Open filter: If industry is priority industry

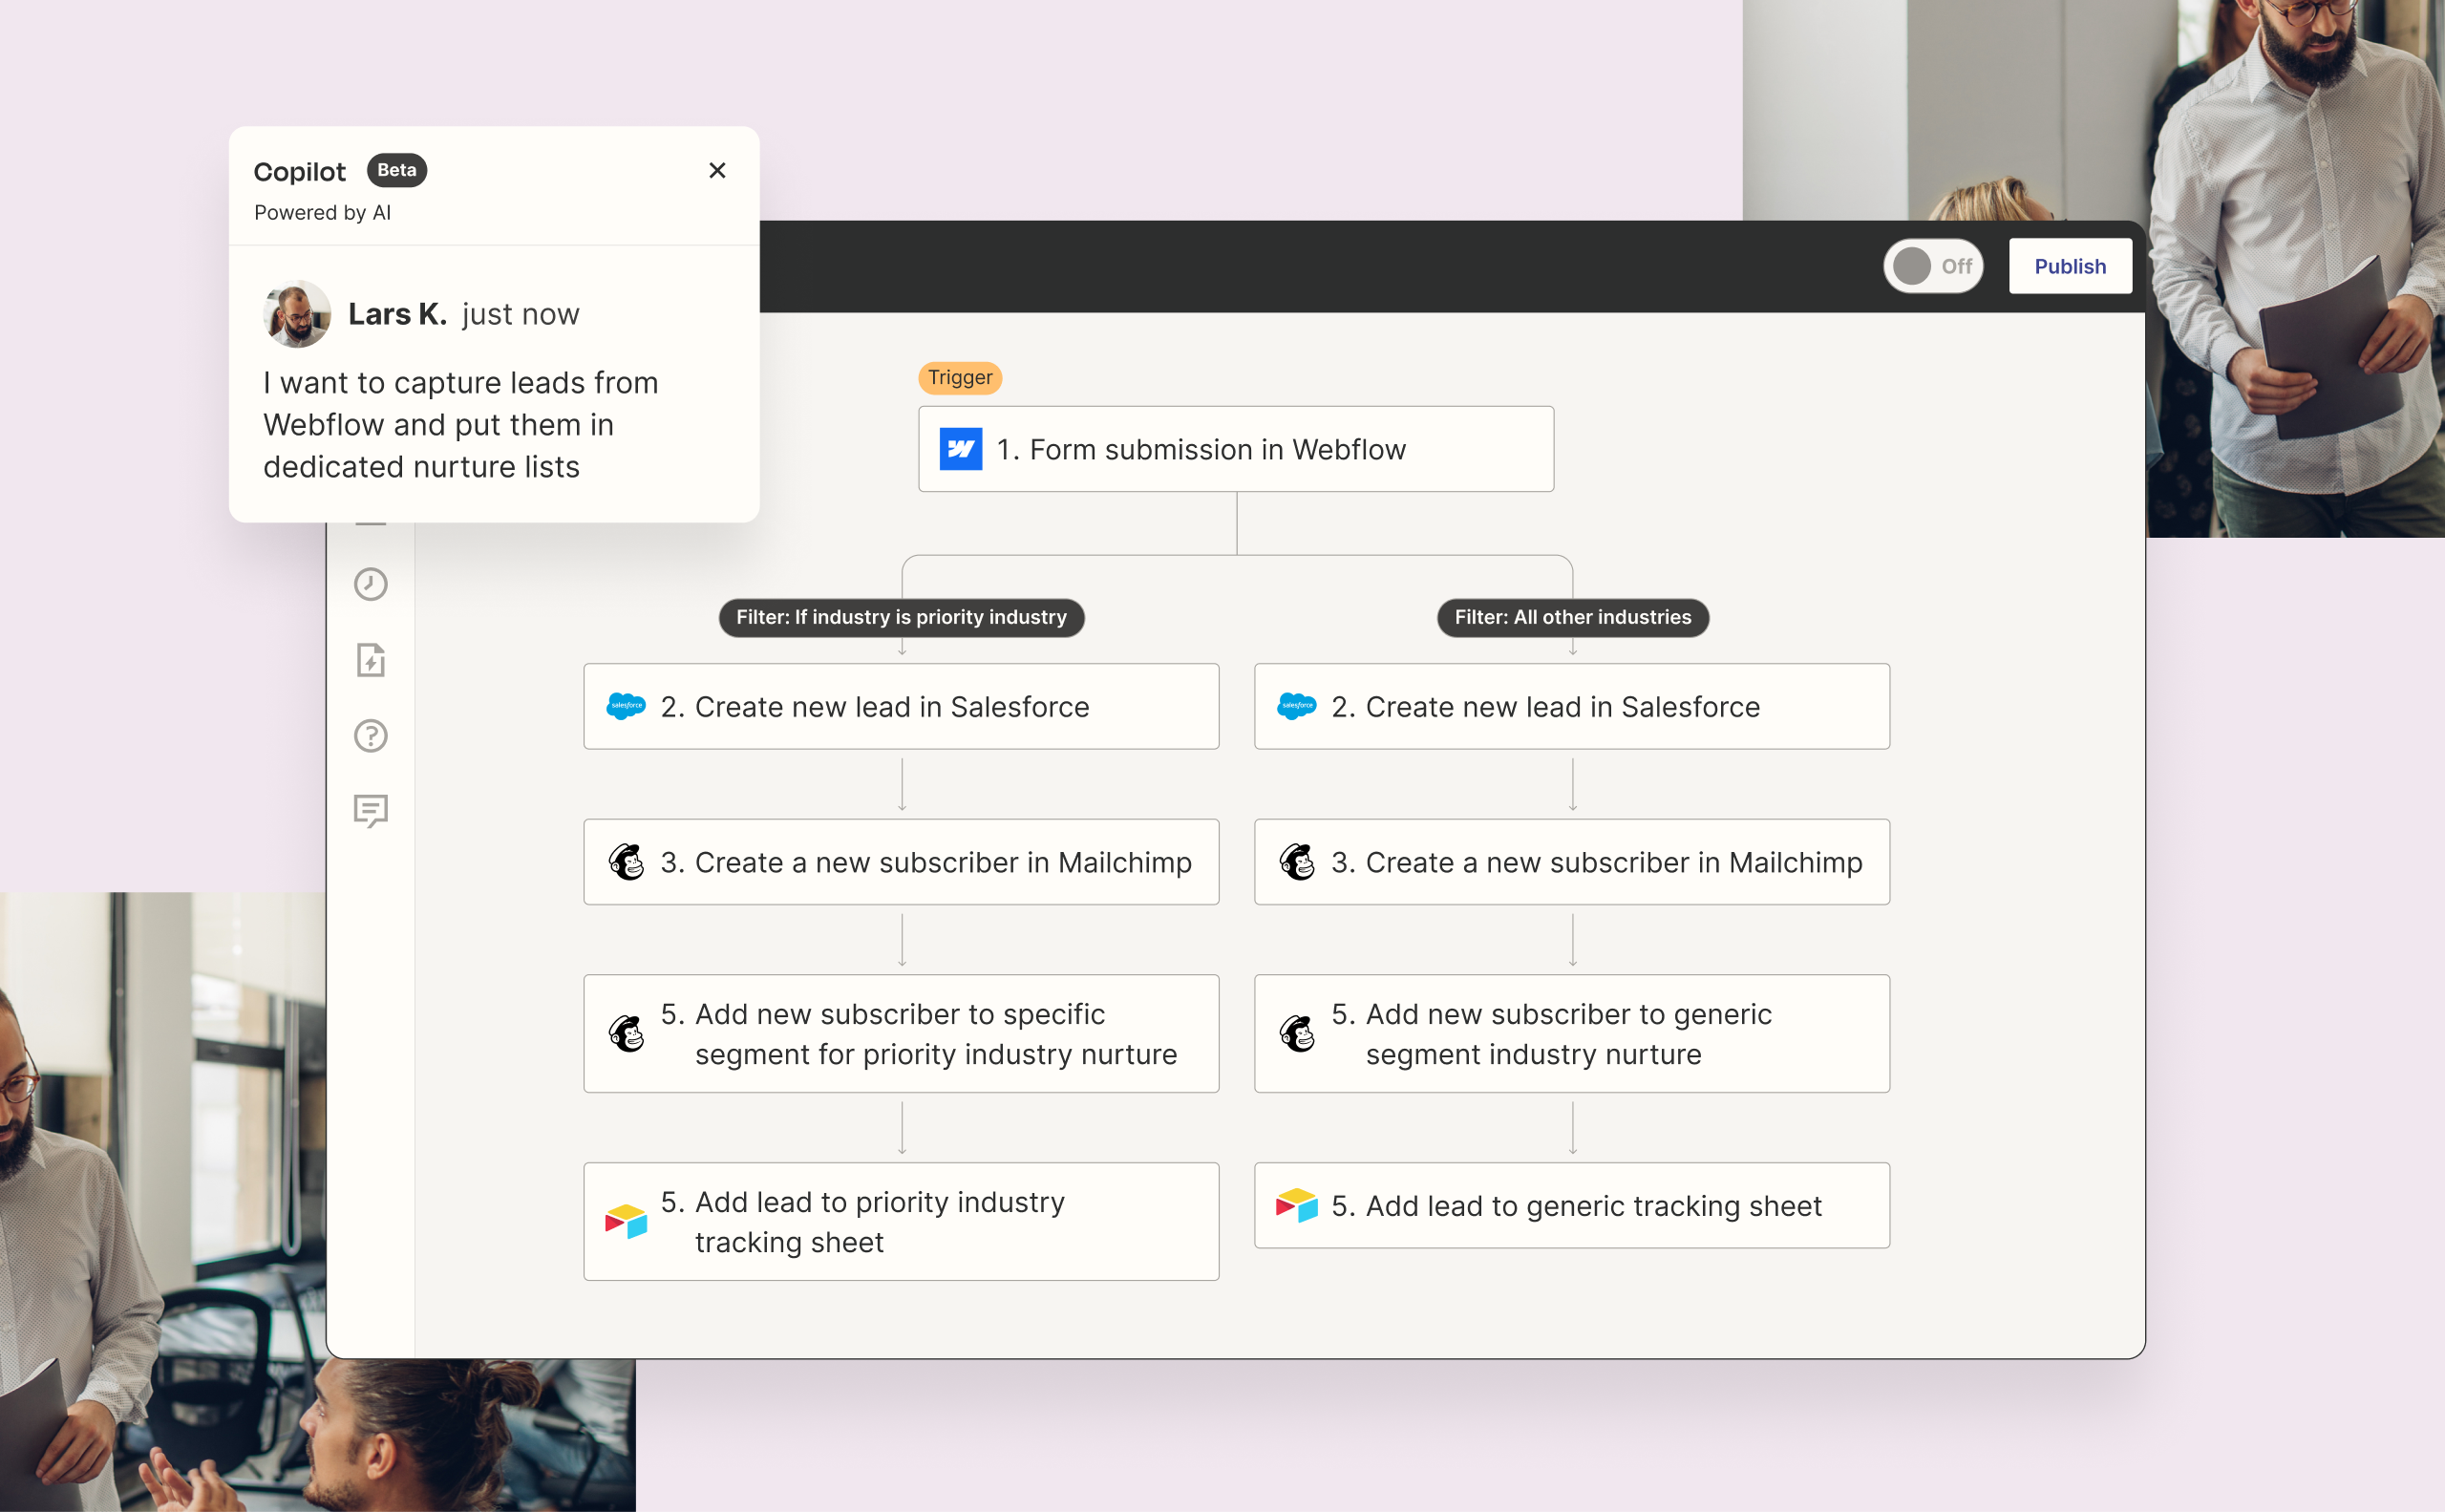pos(901,617)
